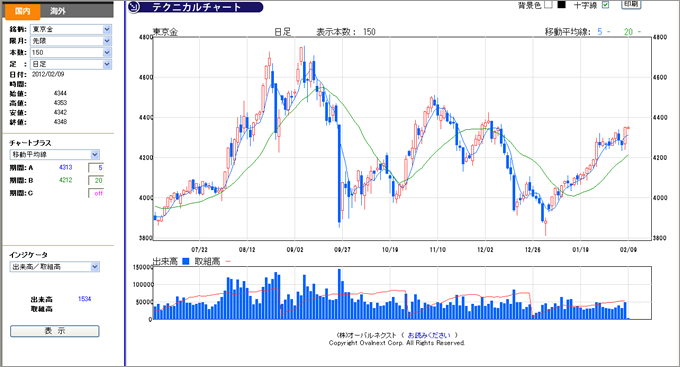Select the black background color swatch
Viewport: 680px width, 367px height.
point(562,5)
